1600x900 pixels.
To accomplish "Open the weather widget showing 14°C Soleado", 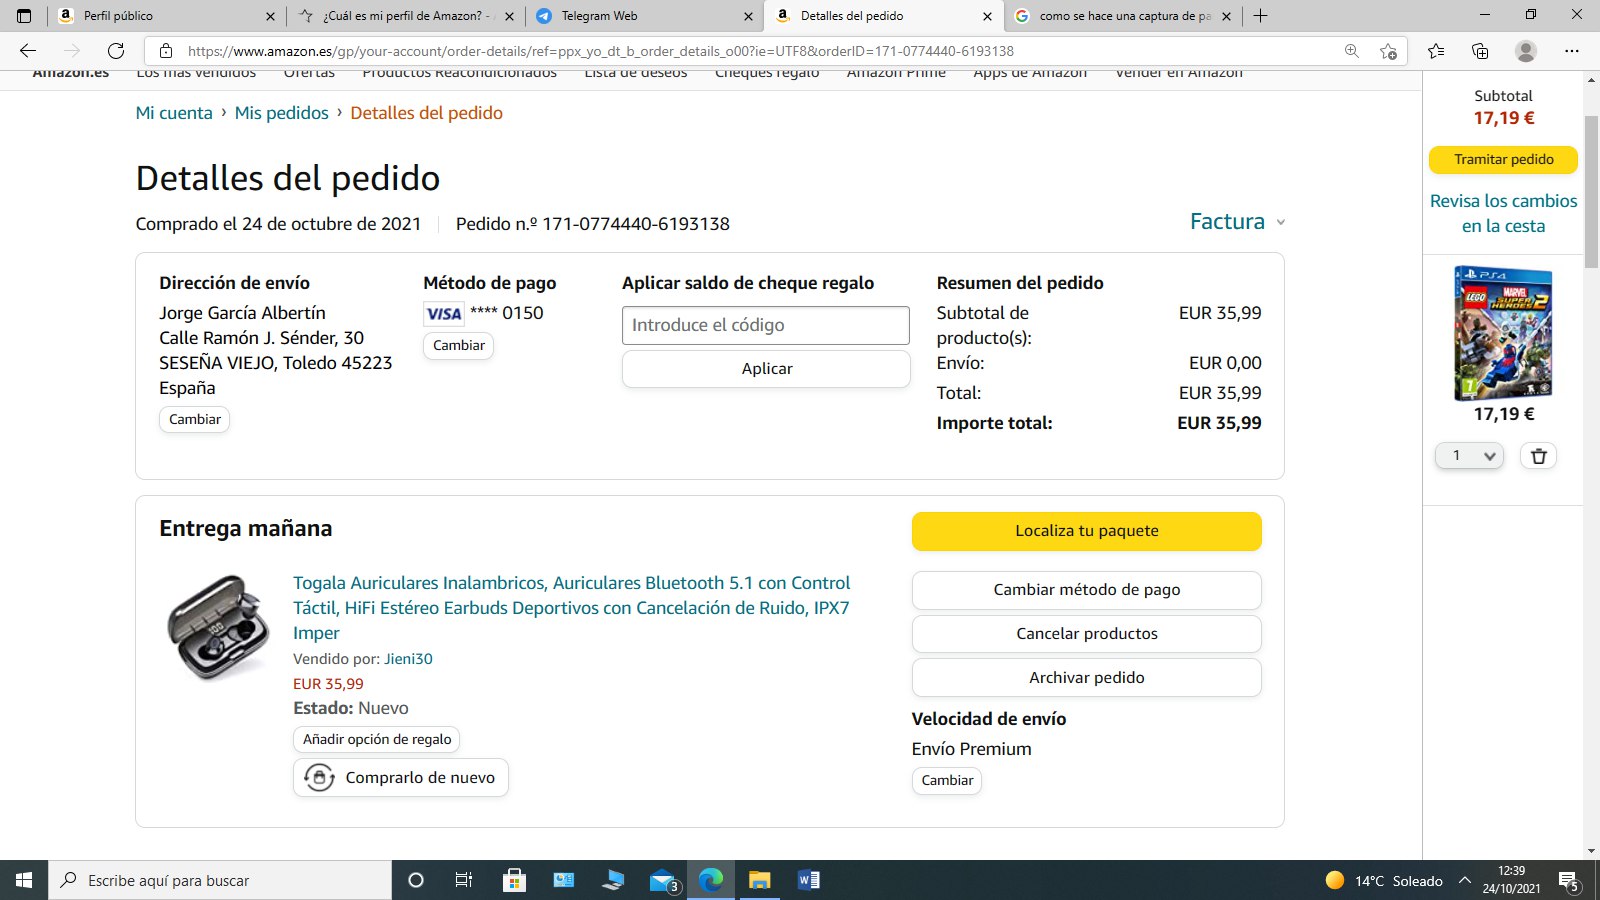I will 1384,880.
